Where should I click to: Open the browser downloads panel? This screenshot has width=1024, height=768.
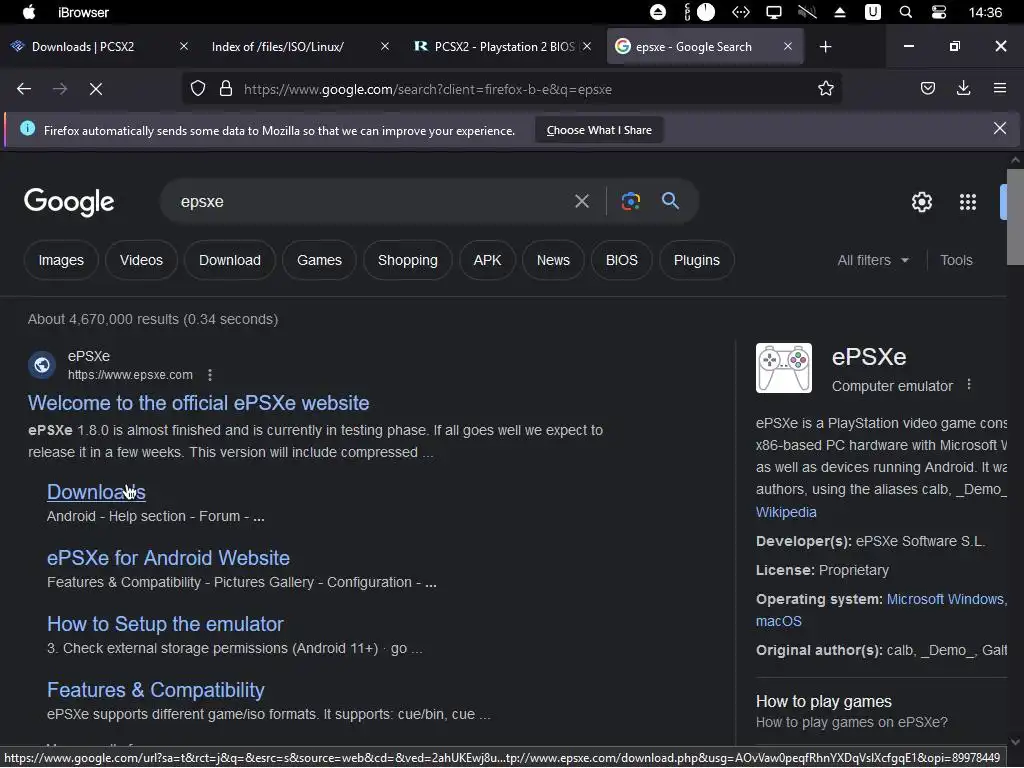click(x=963, y=89)
